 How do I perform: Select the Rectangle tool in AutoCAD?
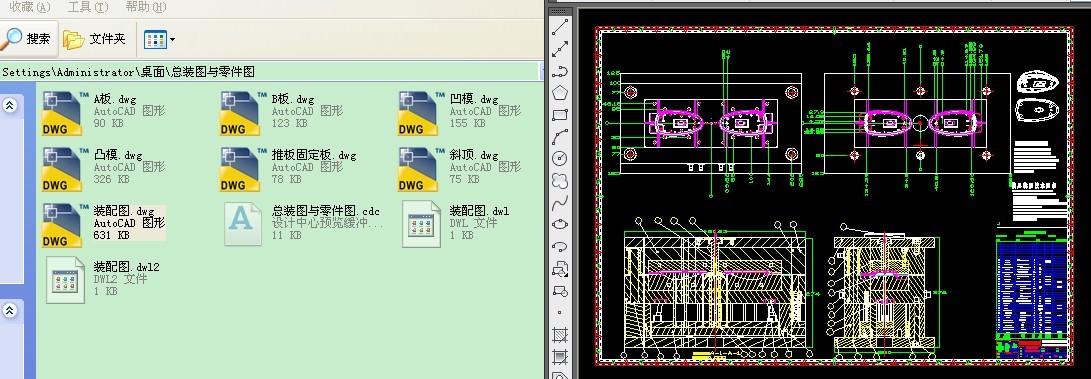[x=559, y=115]
